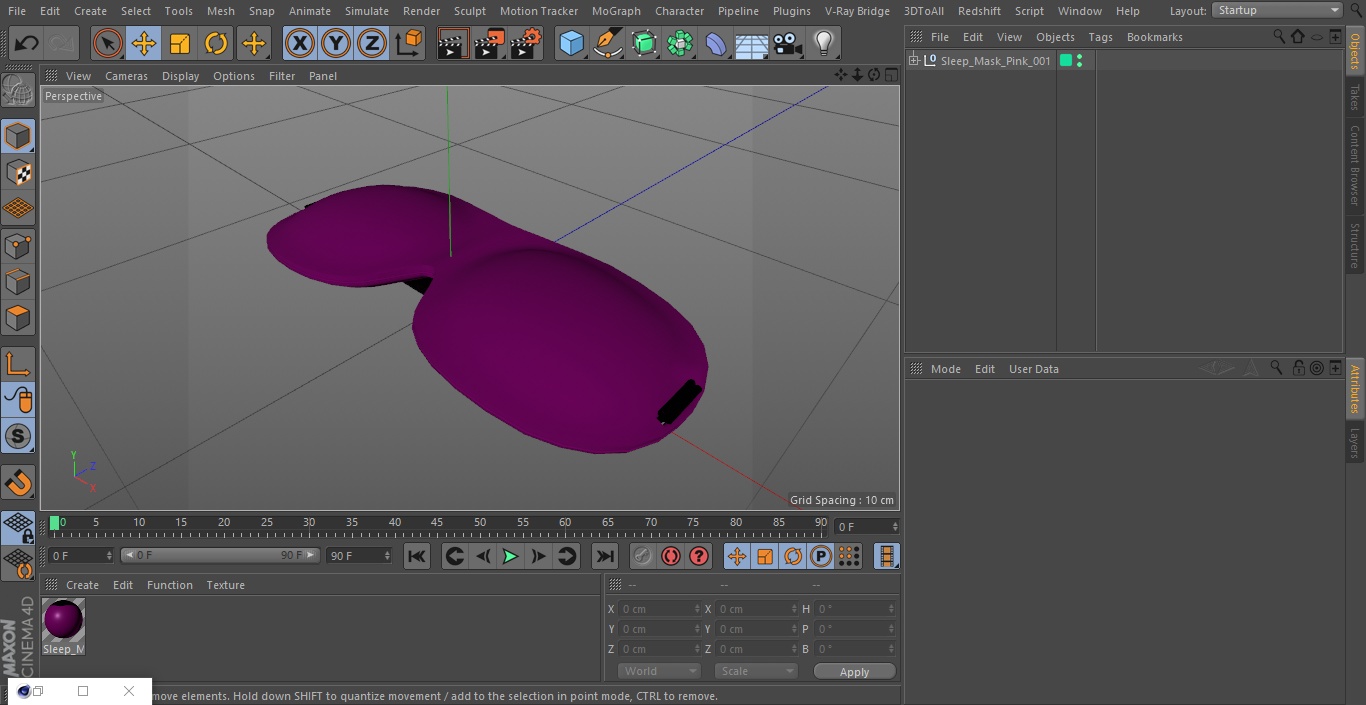Viewport: 1366px width, 705px height.
Task: Switch to the Takes side tab
Action: [x=1355, y=97]
